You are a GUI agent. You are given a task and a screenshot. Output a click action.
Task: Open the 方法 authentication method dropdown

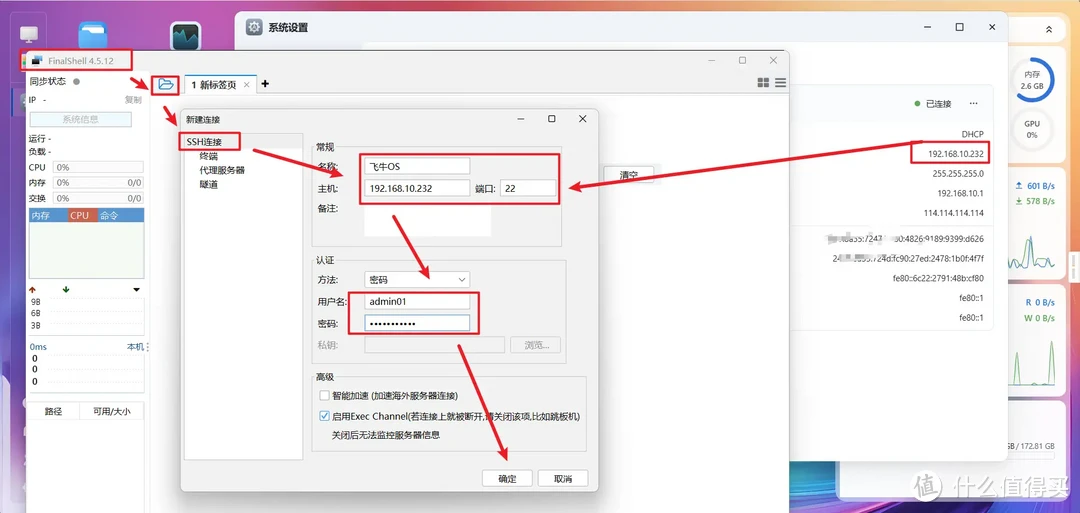(417, 280)
